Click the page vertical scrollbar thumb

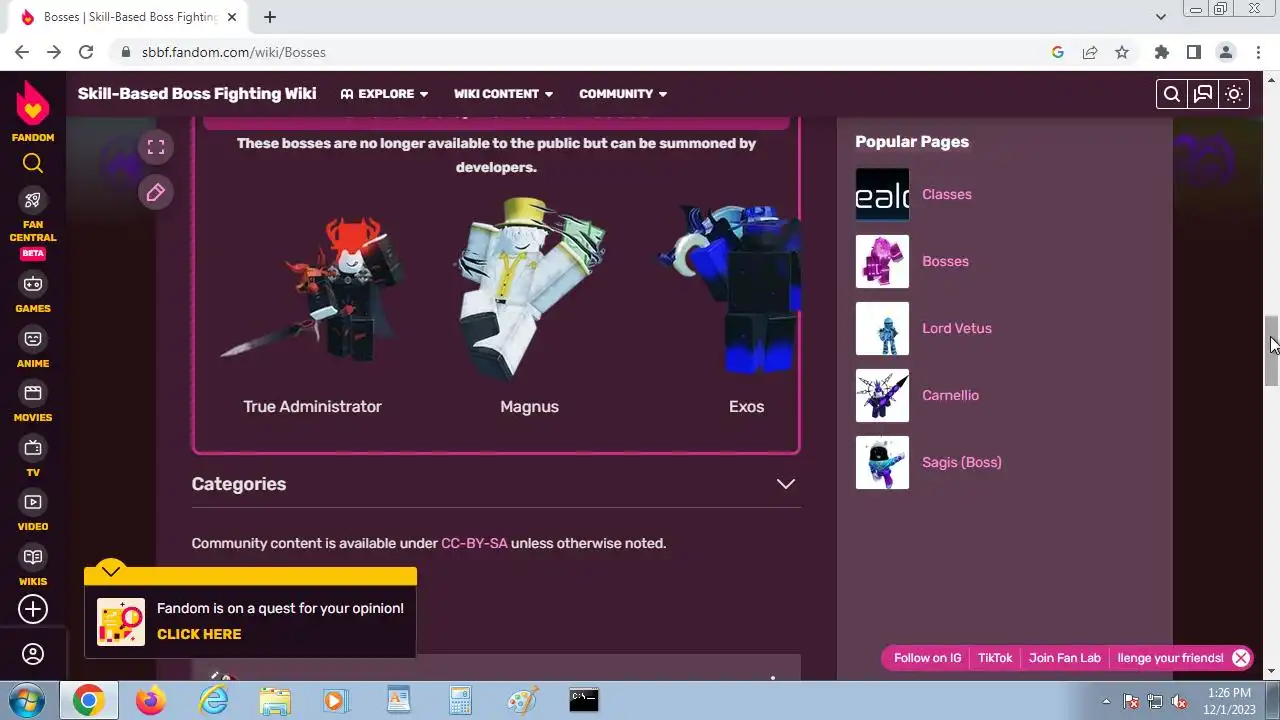[x=1272, y=350]
